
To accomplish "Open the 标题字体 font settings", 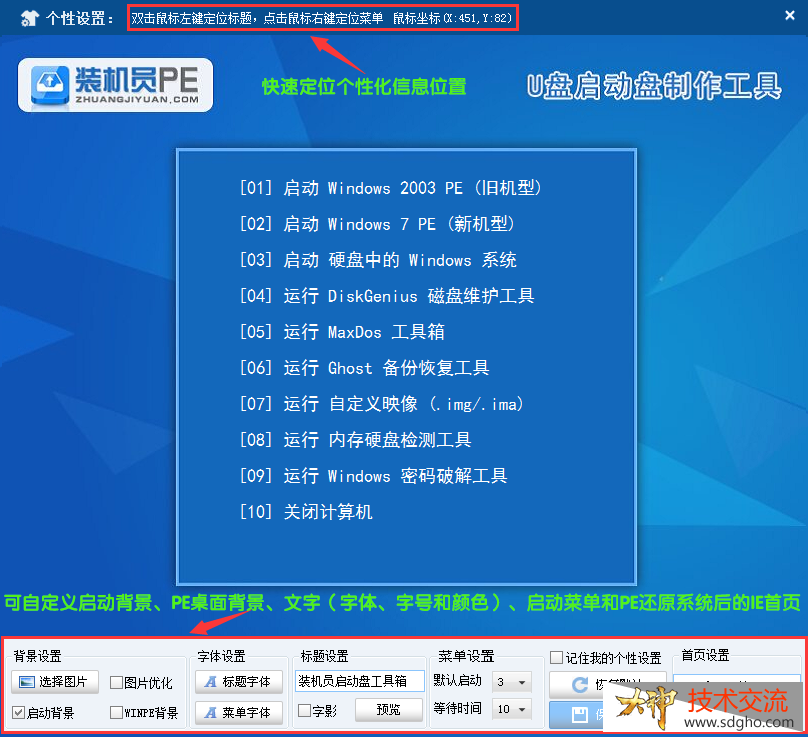I will pyautogui.click(x=239, y=682).
